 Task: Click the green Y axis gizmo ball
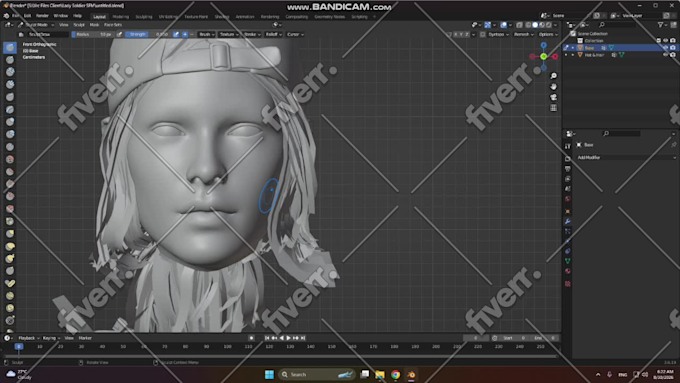tap(543, 56)
